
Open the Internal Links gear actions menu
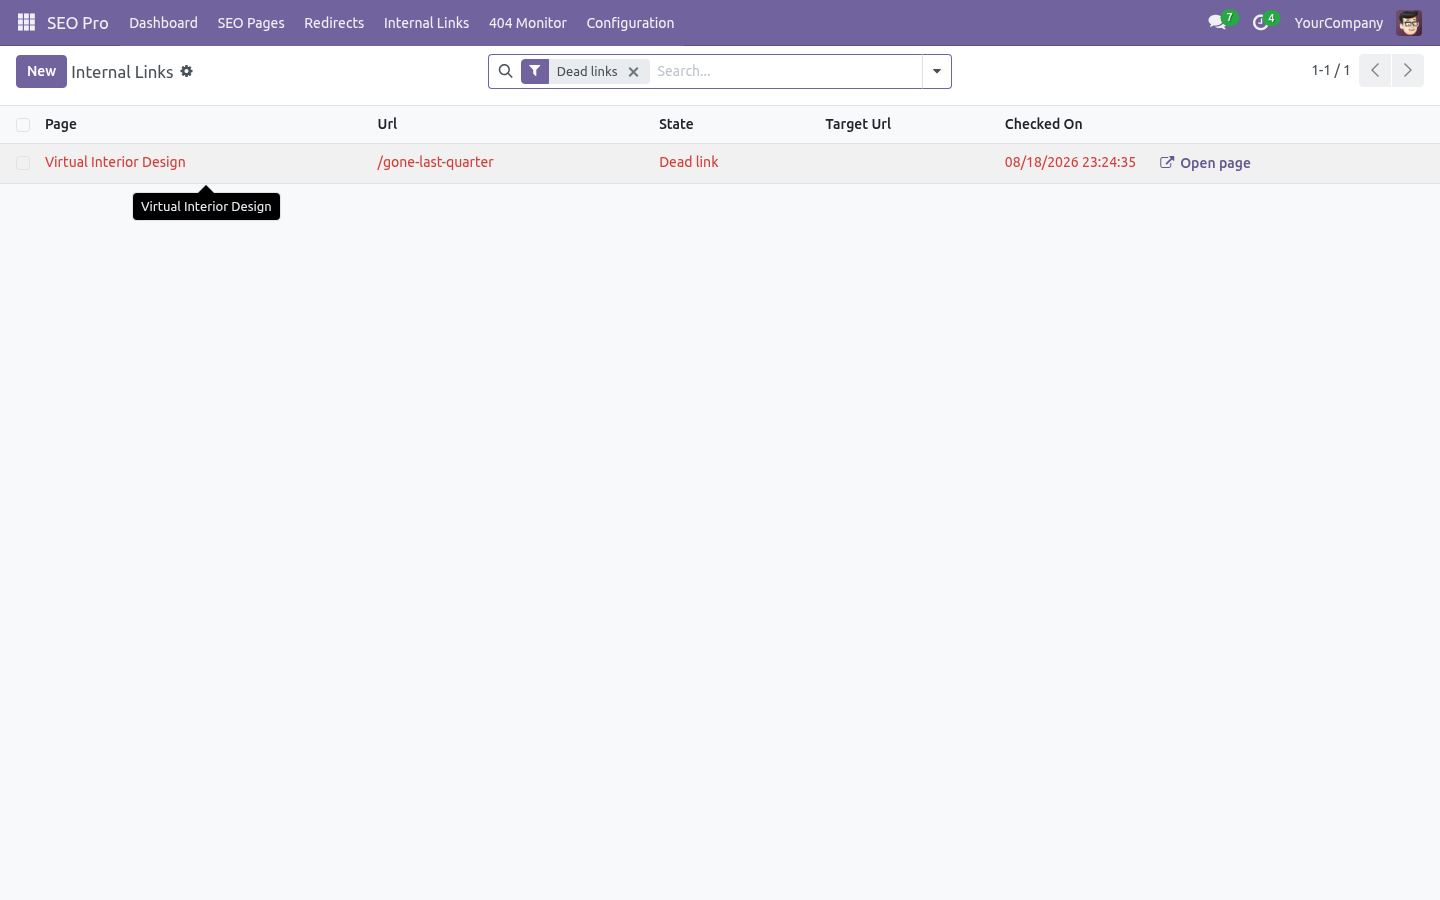tap(186, 71)
